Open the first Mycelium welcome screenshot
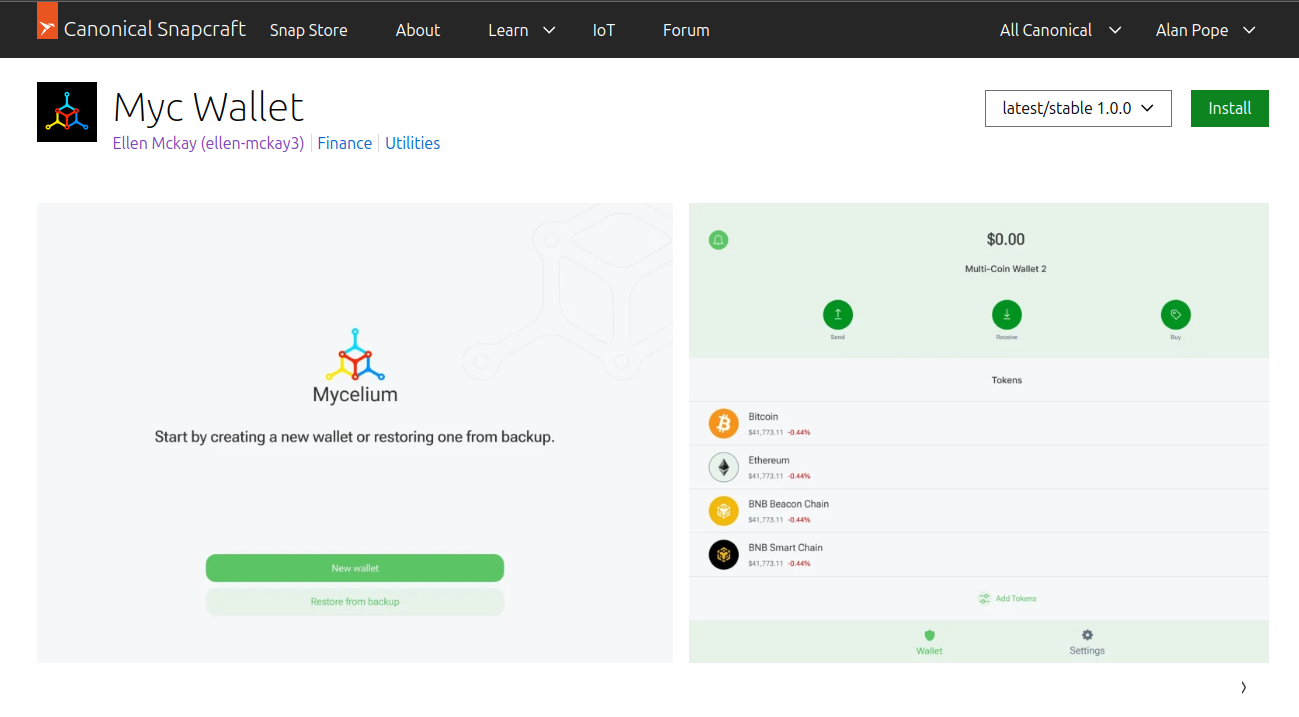The height and width of the screenshot is (717, 1299). click(355, 433)
